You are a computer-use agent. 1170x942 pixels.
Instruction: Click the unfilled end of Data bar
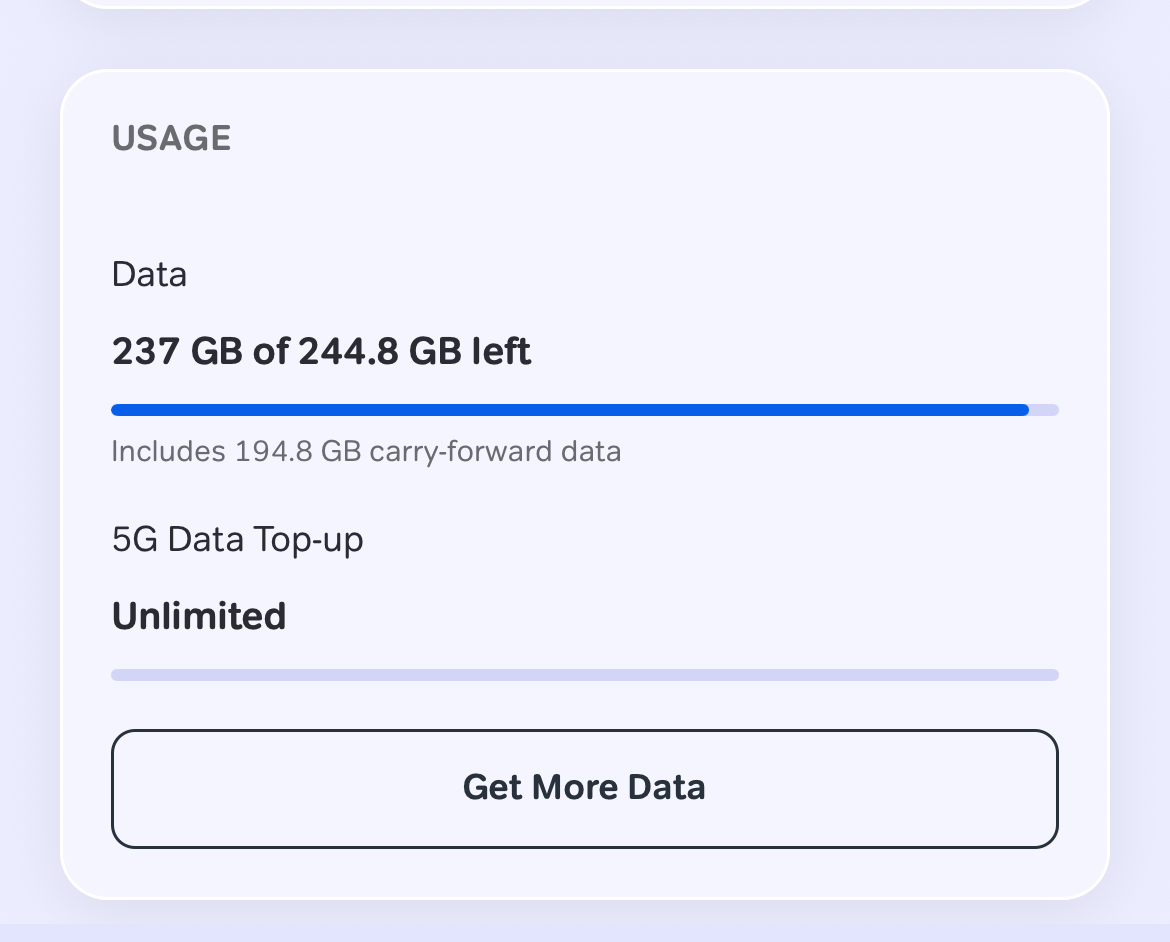(1045, 410)
